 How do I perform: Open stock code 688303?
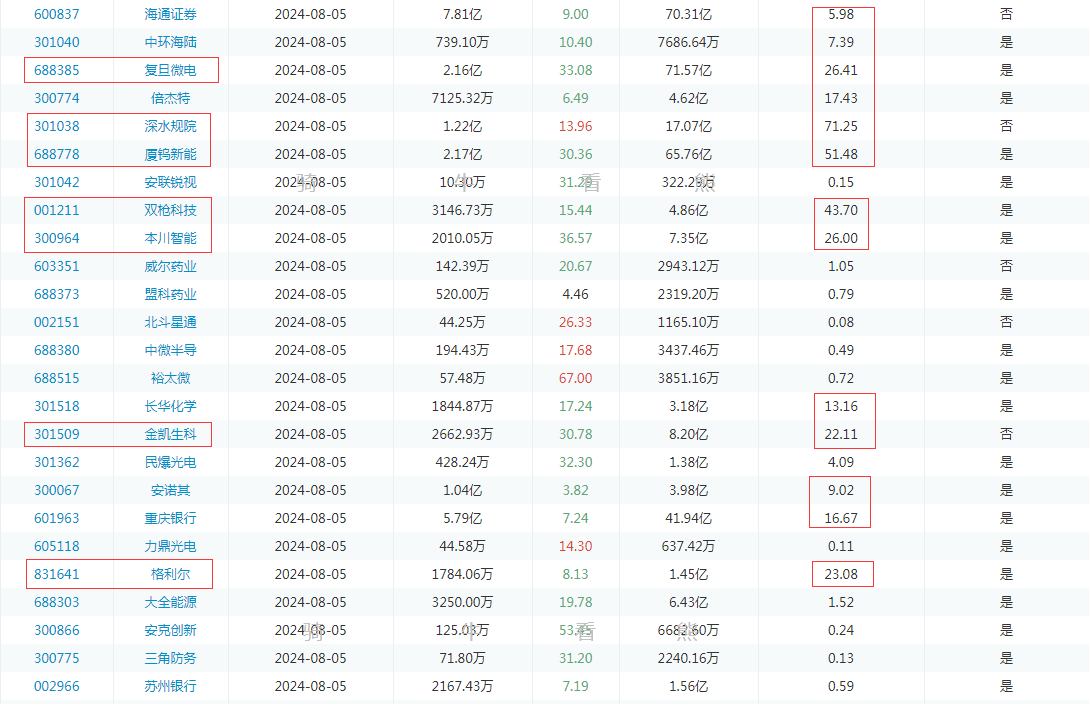click(x=57, y=603)
